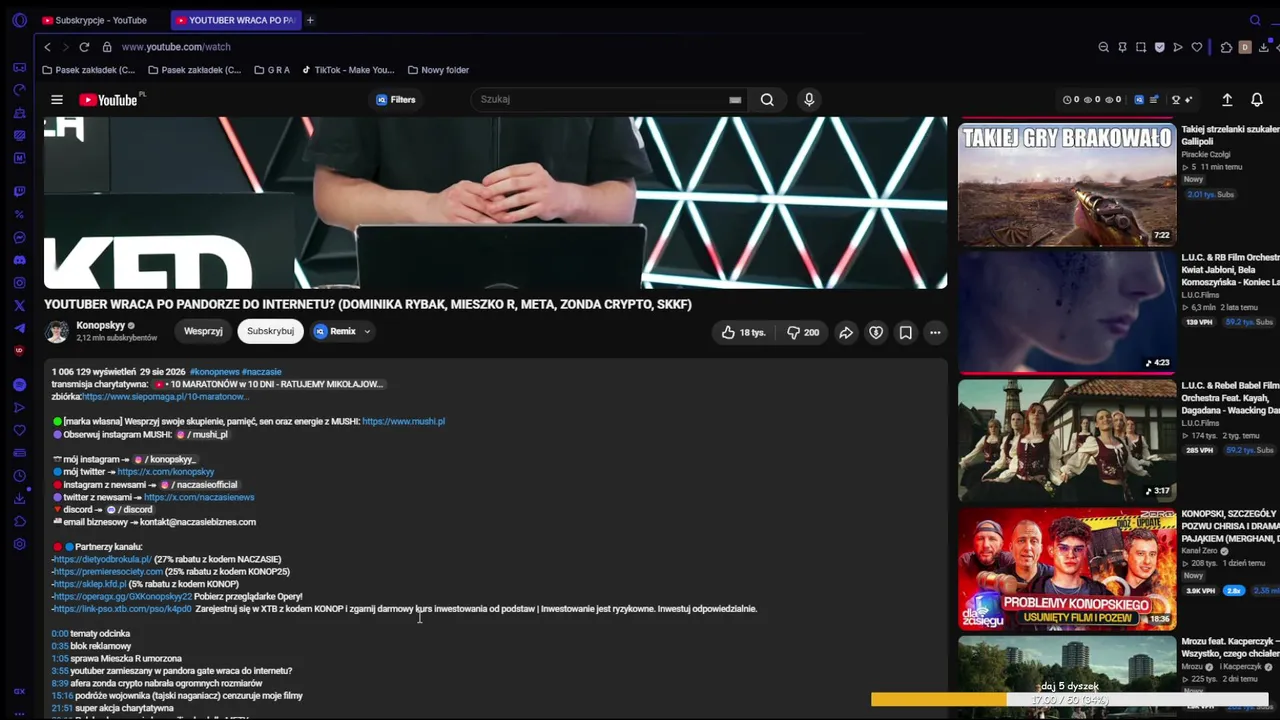Run YouTube search with magnifier button
Screen dimensions: 1280x720
[x=767, y=100]
